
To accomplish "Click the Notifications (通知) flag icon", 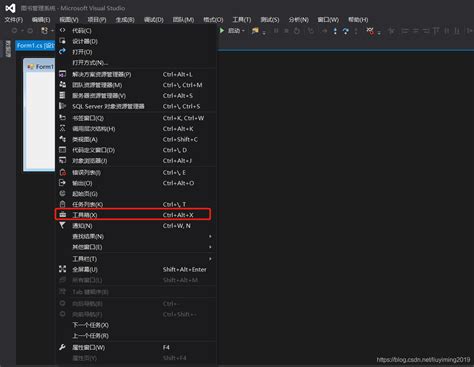I will (x=62, y=225).
